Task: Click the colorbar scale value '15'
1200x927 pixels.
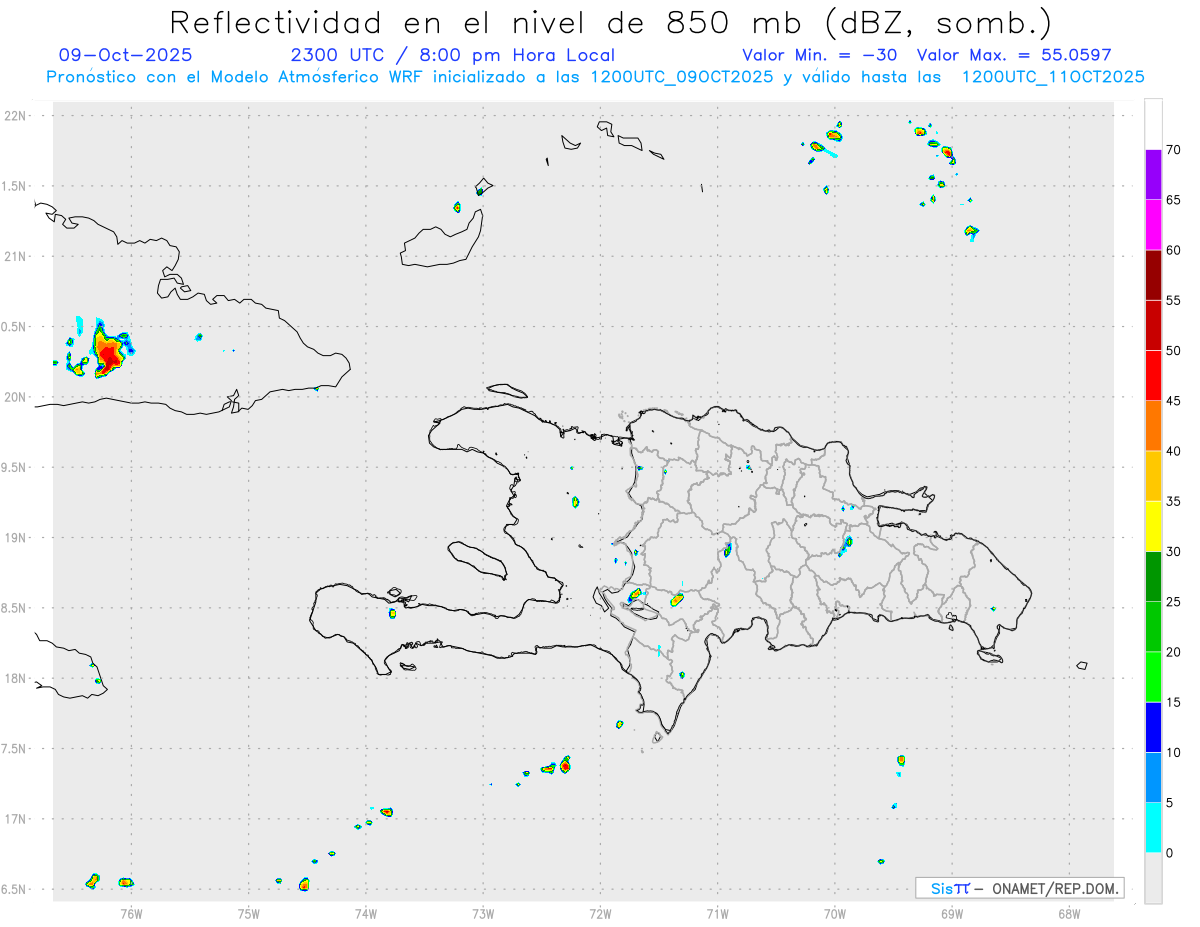Action: [x=1173, y=702]
